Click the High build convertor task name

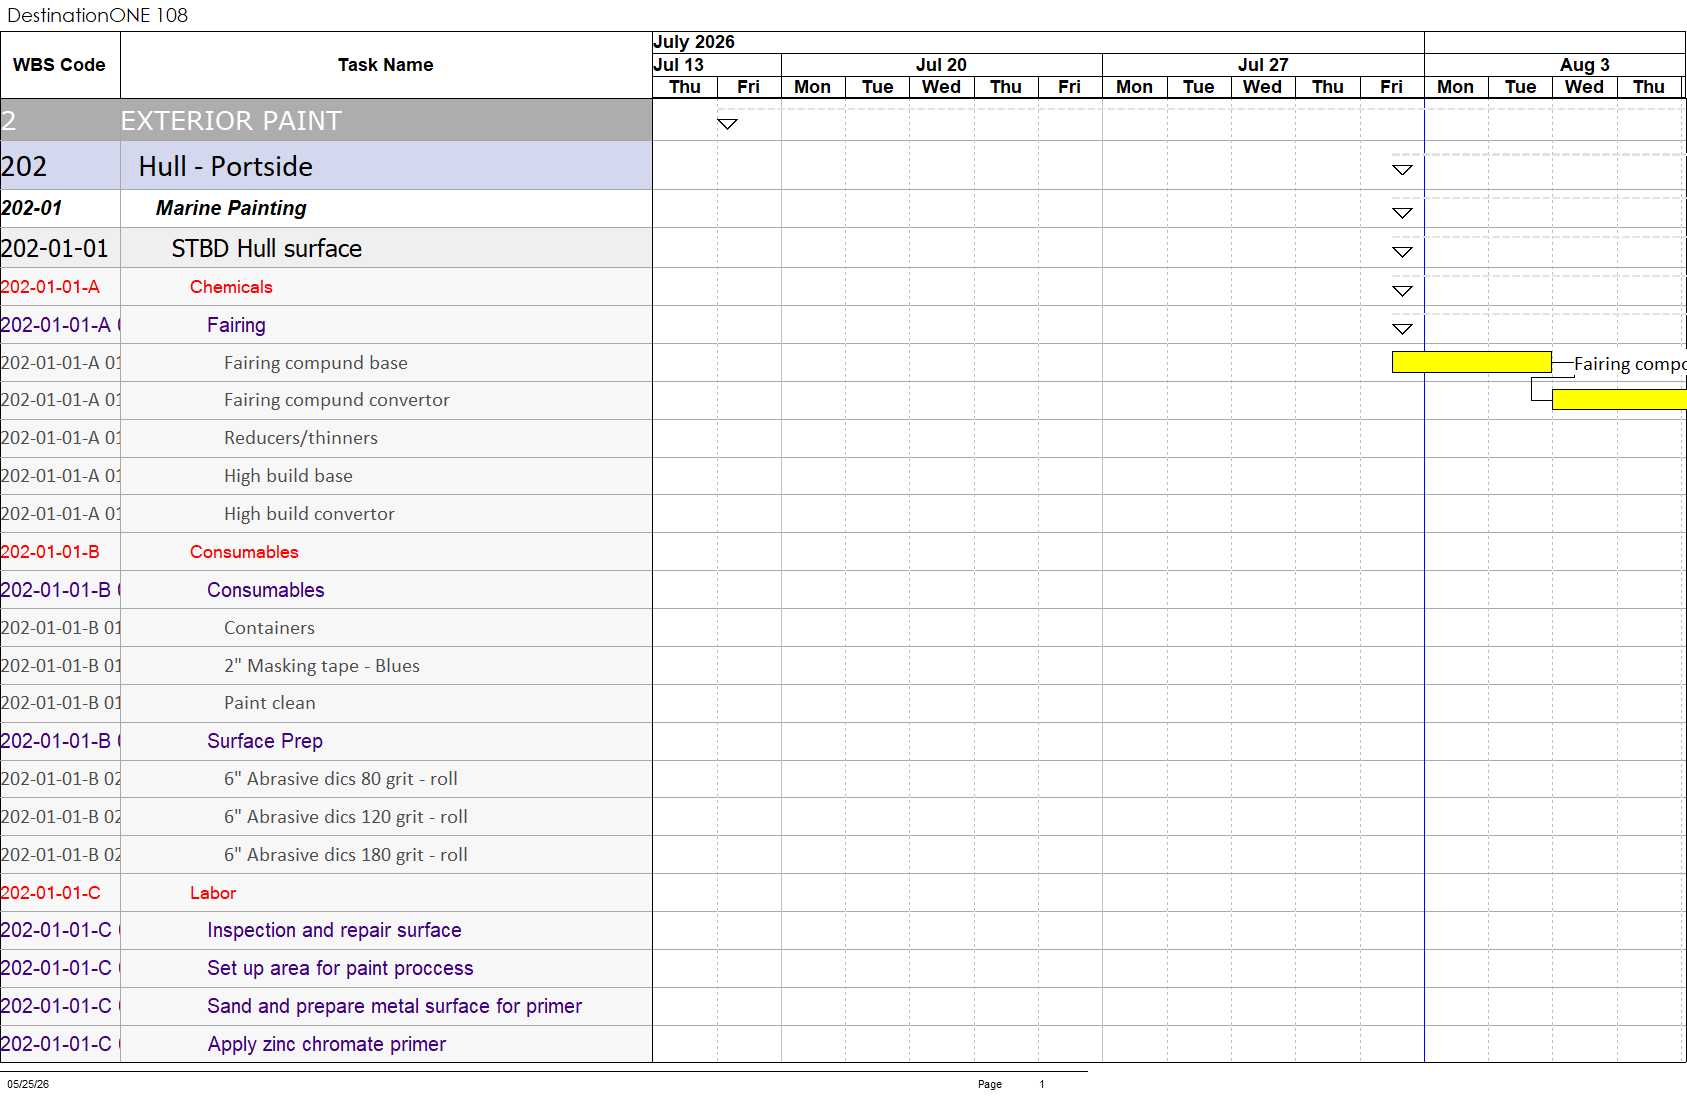[309, 514]
